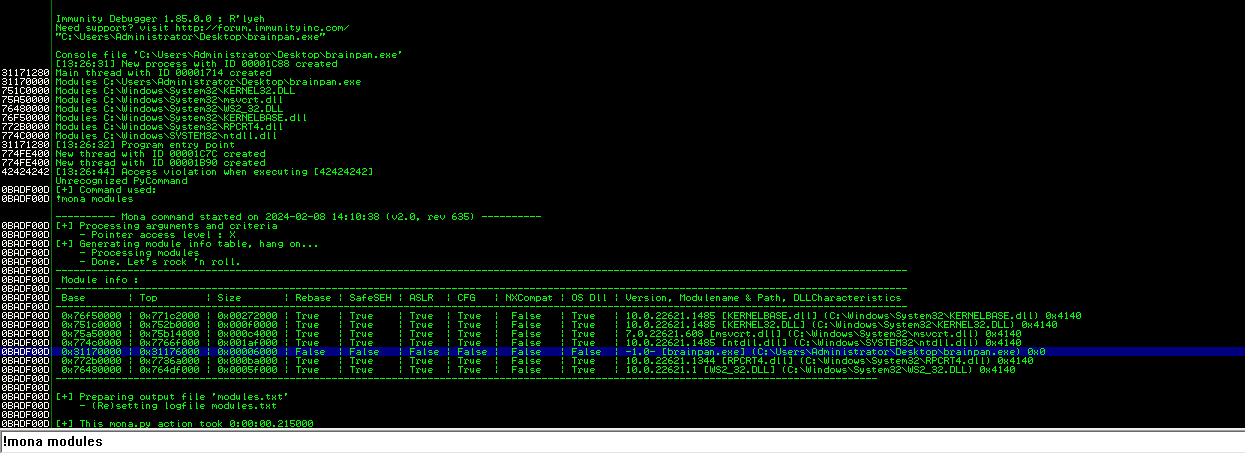Click the 'Base' column header
Viewport: 1245px width, 453px height.
[73, 298]
